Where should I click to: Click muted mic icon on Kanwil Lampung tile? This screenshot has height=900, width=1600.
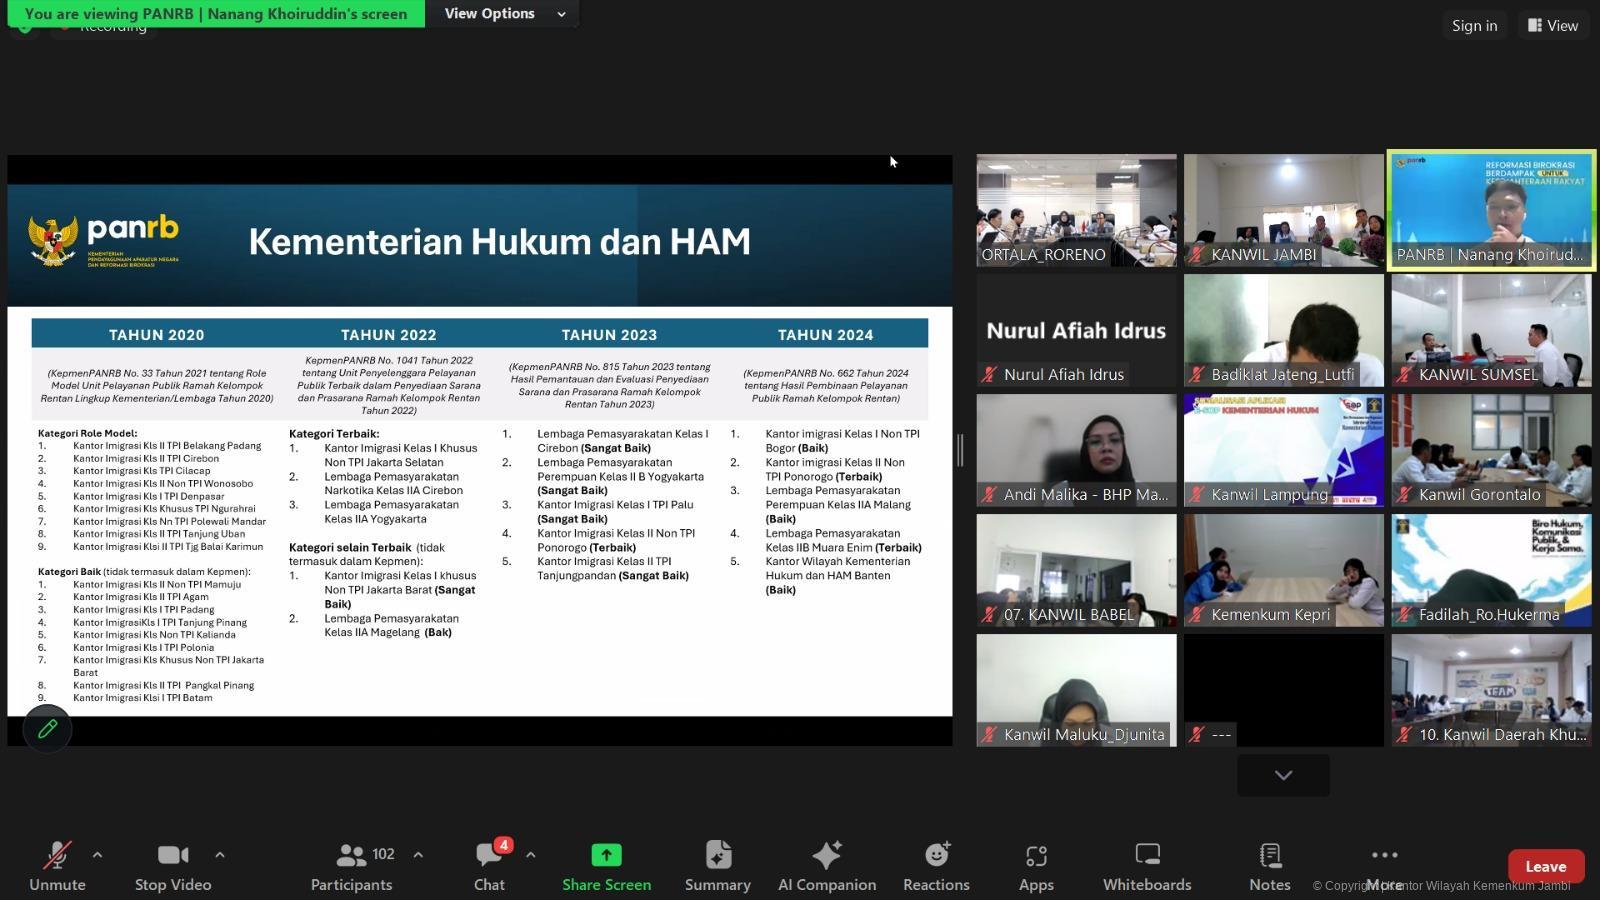pyautogui.click(x=1197, y=495)
